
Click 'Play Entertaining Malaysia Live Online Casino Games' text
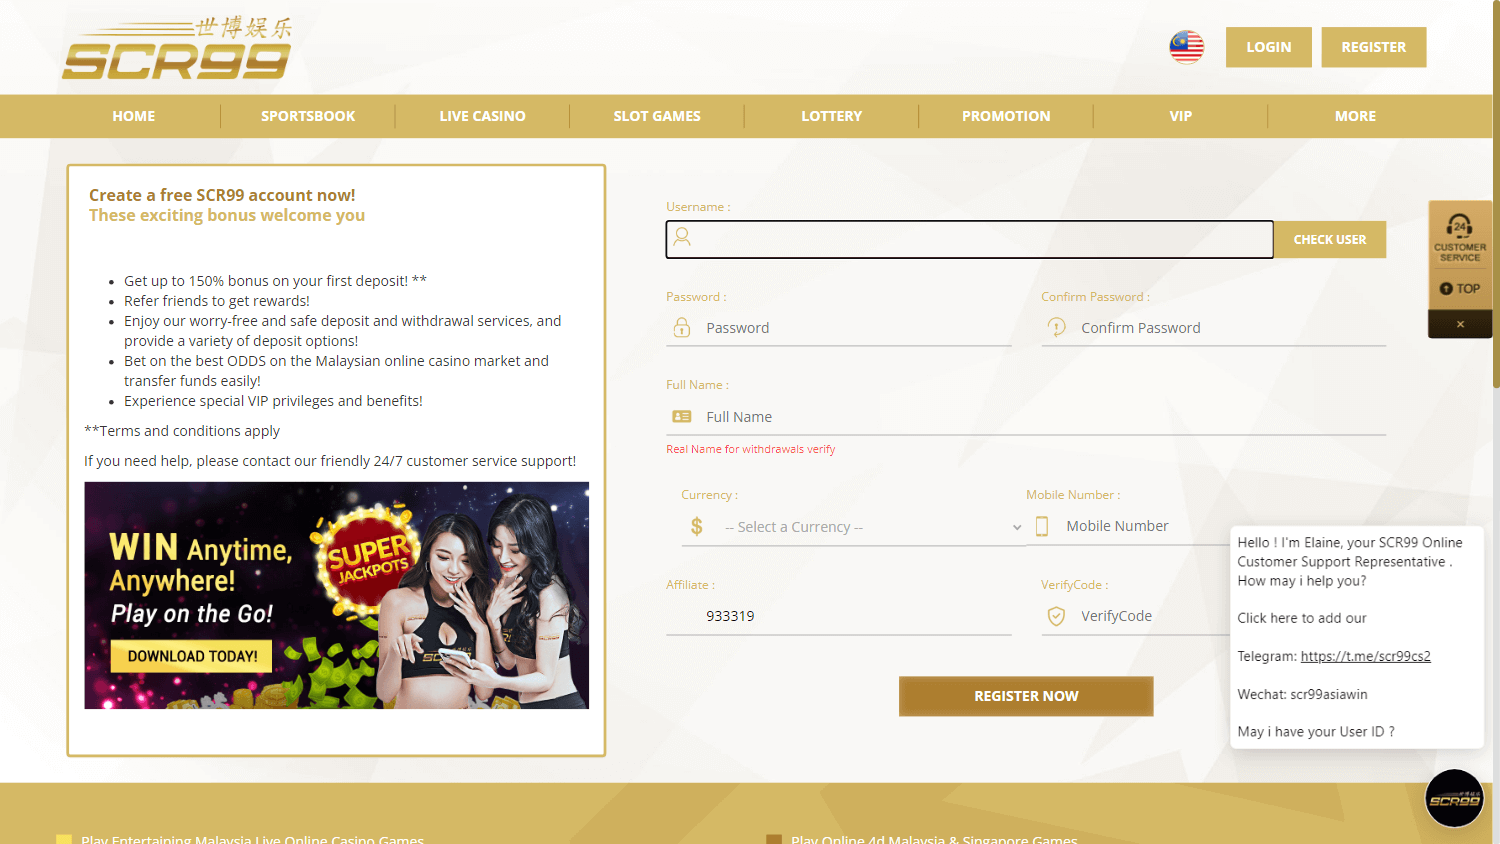[x=252, y=839]
